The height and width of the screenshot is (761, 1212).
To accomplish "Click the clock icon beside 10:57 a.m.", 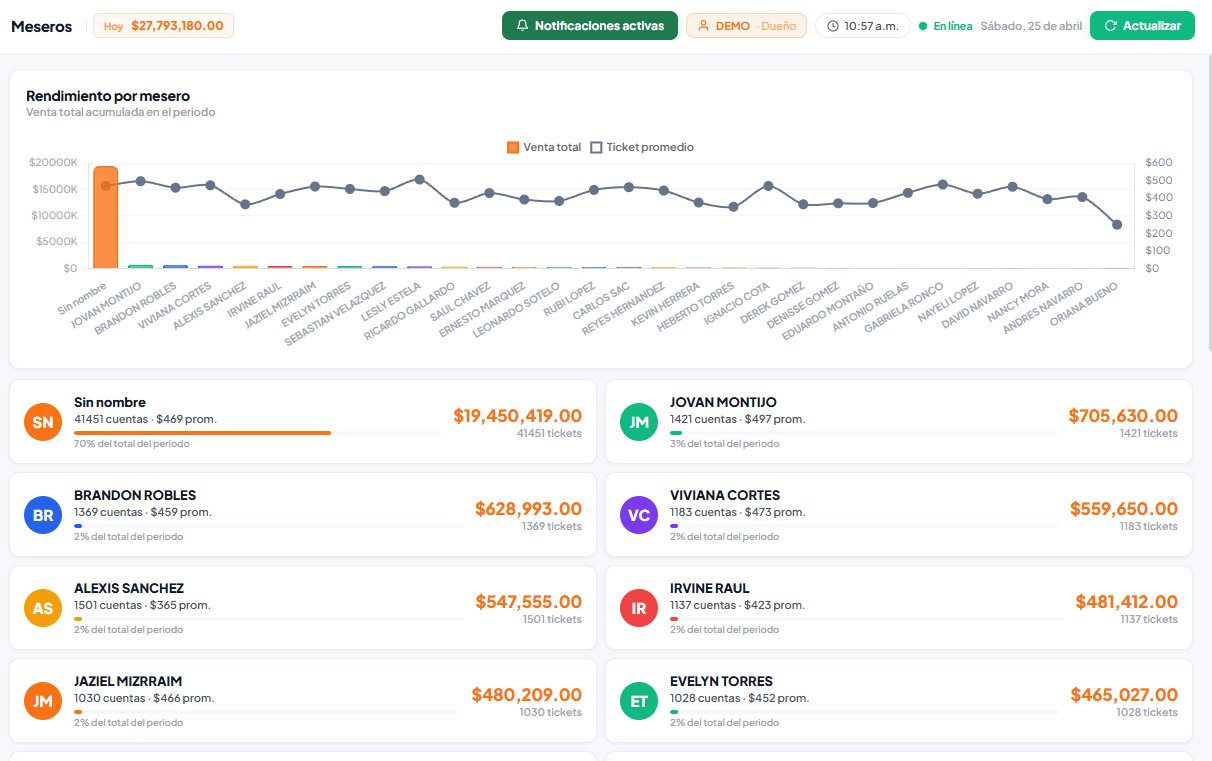I will [832, 26].
